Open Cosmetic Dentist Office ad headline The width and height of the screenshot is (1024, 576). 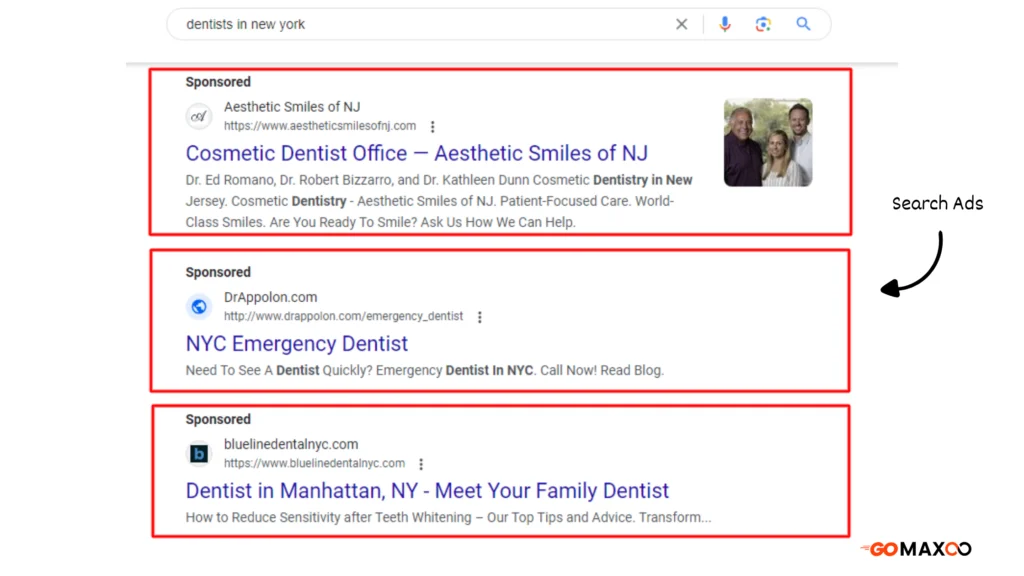(417, 153)
